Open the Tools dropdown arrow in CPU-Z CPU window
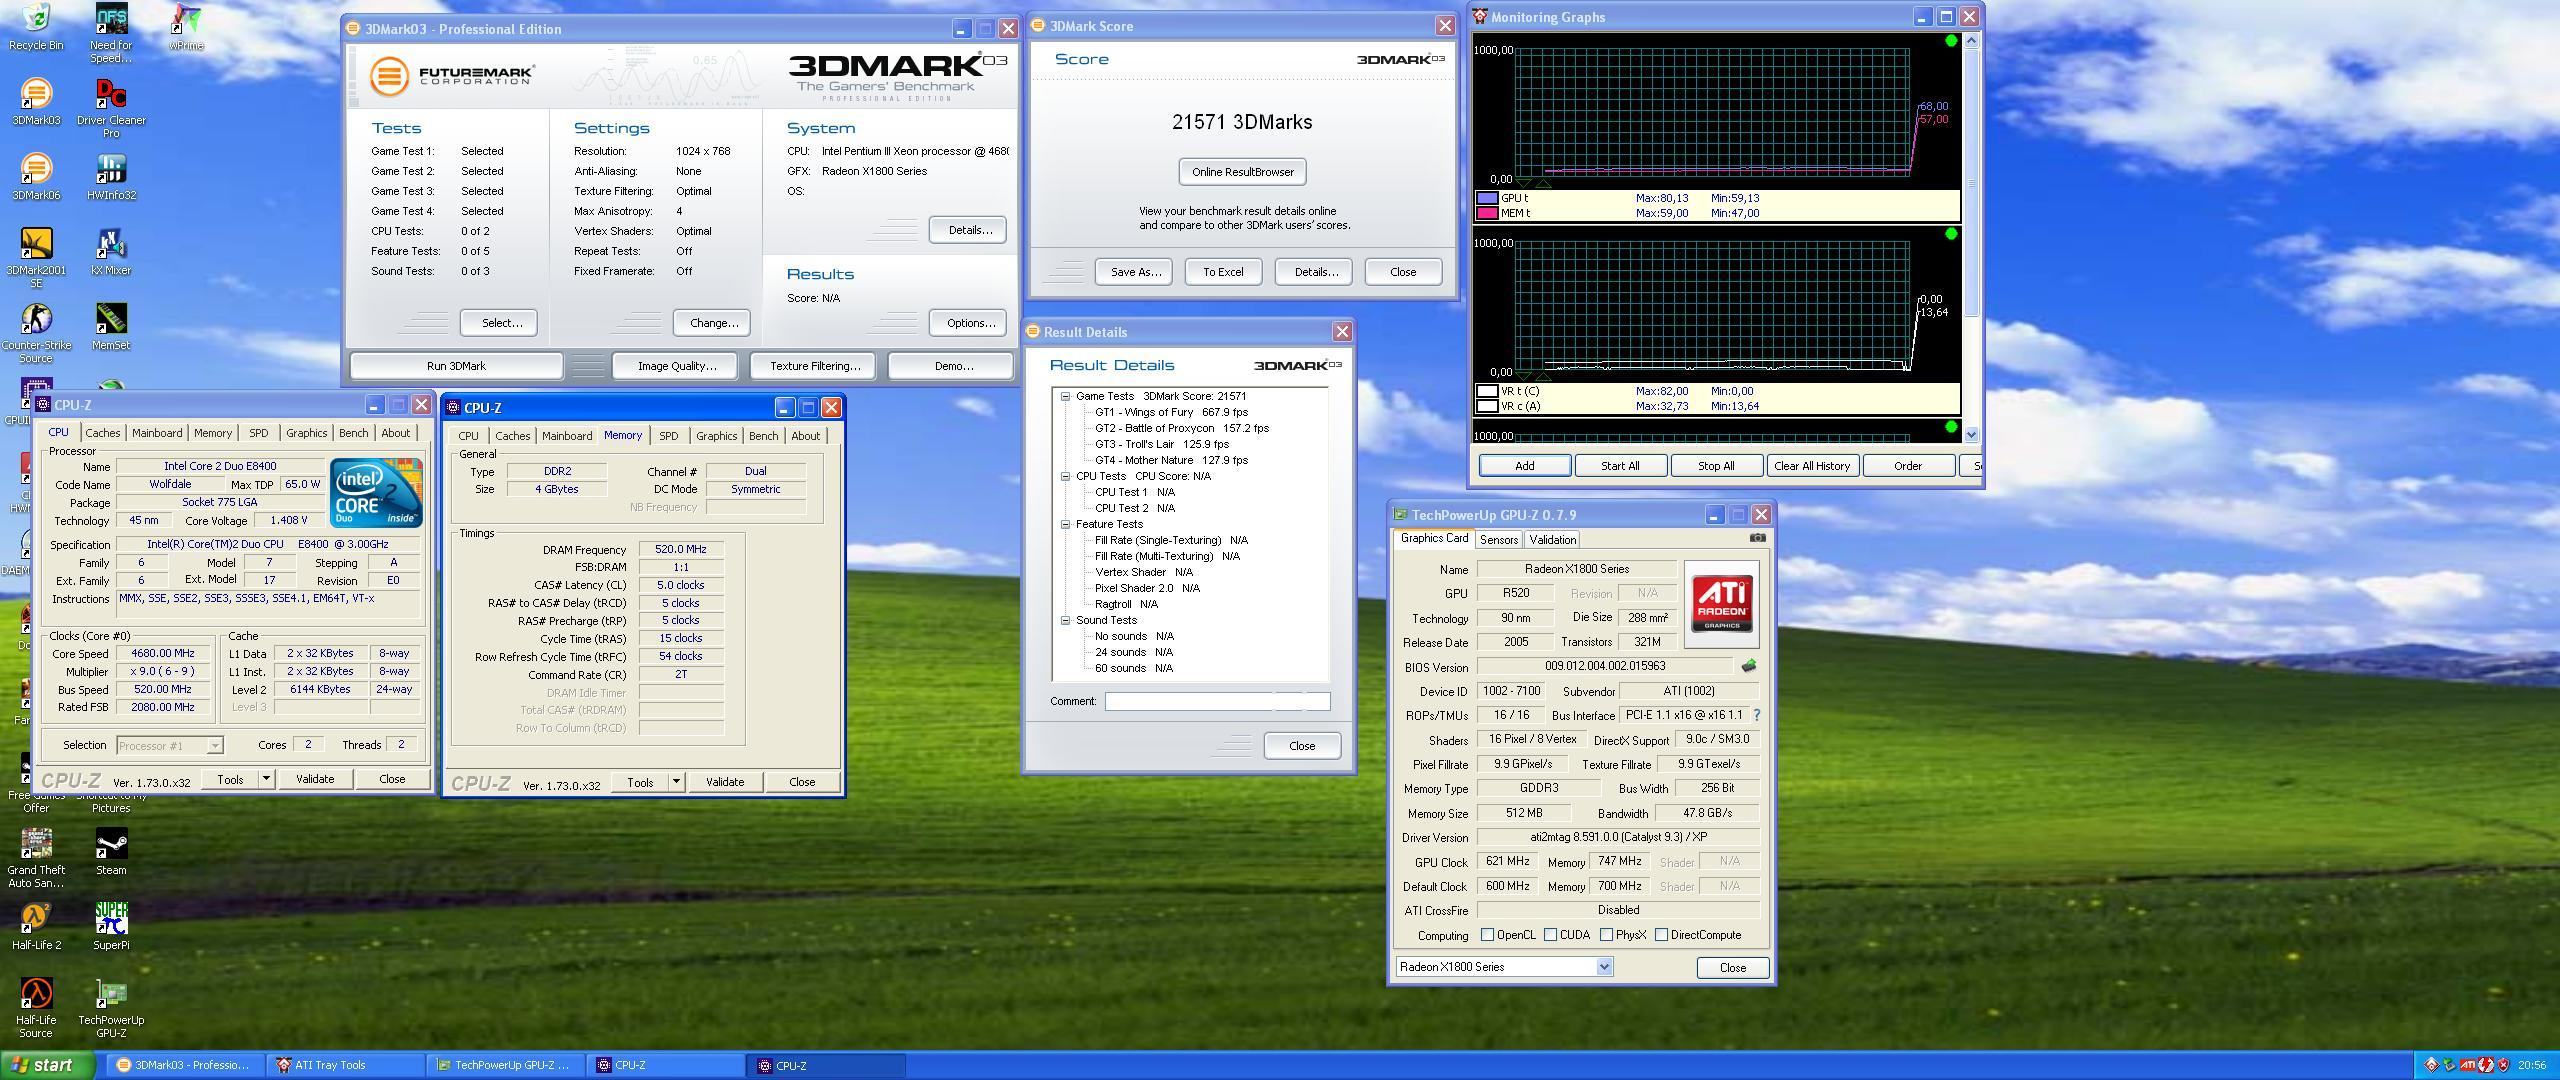Image resolution: width=2560 pixels, height=1080 pixels. click(266, 779)
